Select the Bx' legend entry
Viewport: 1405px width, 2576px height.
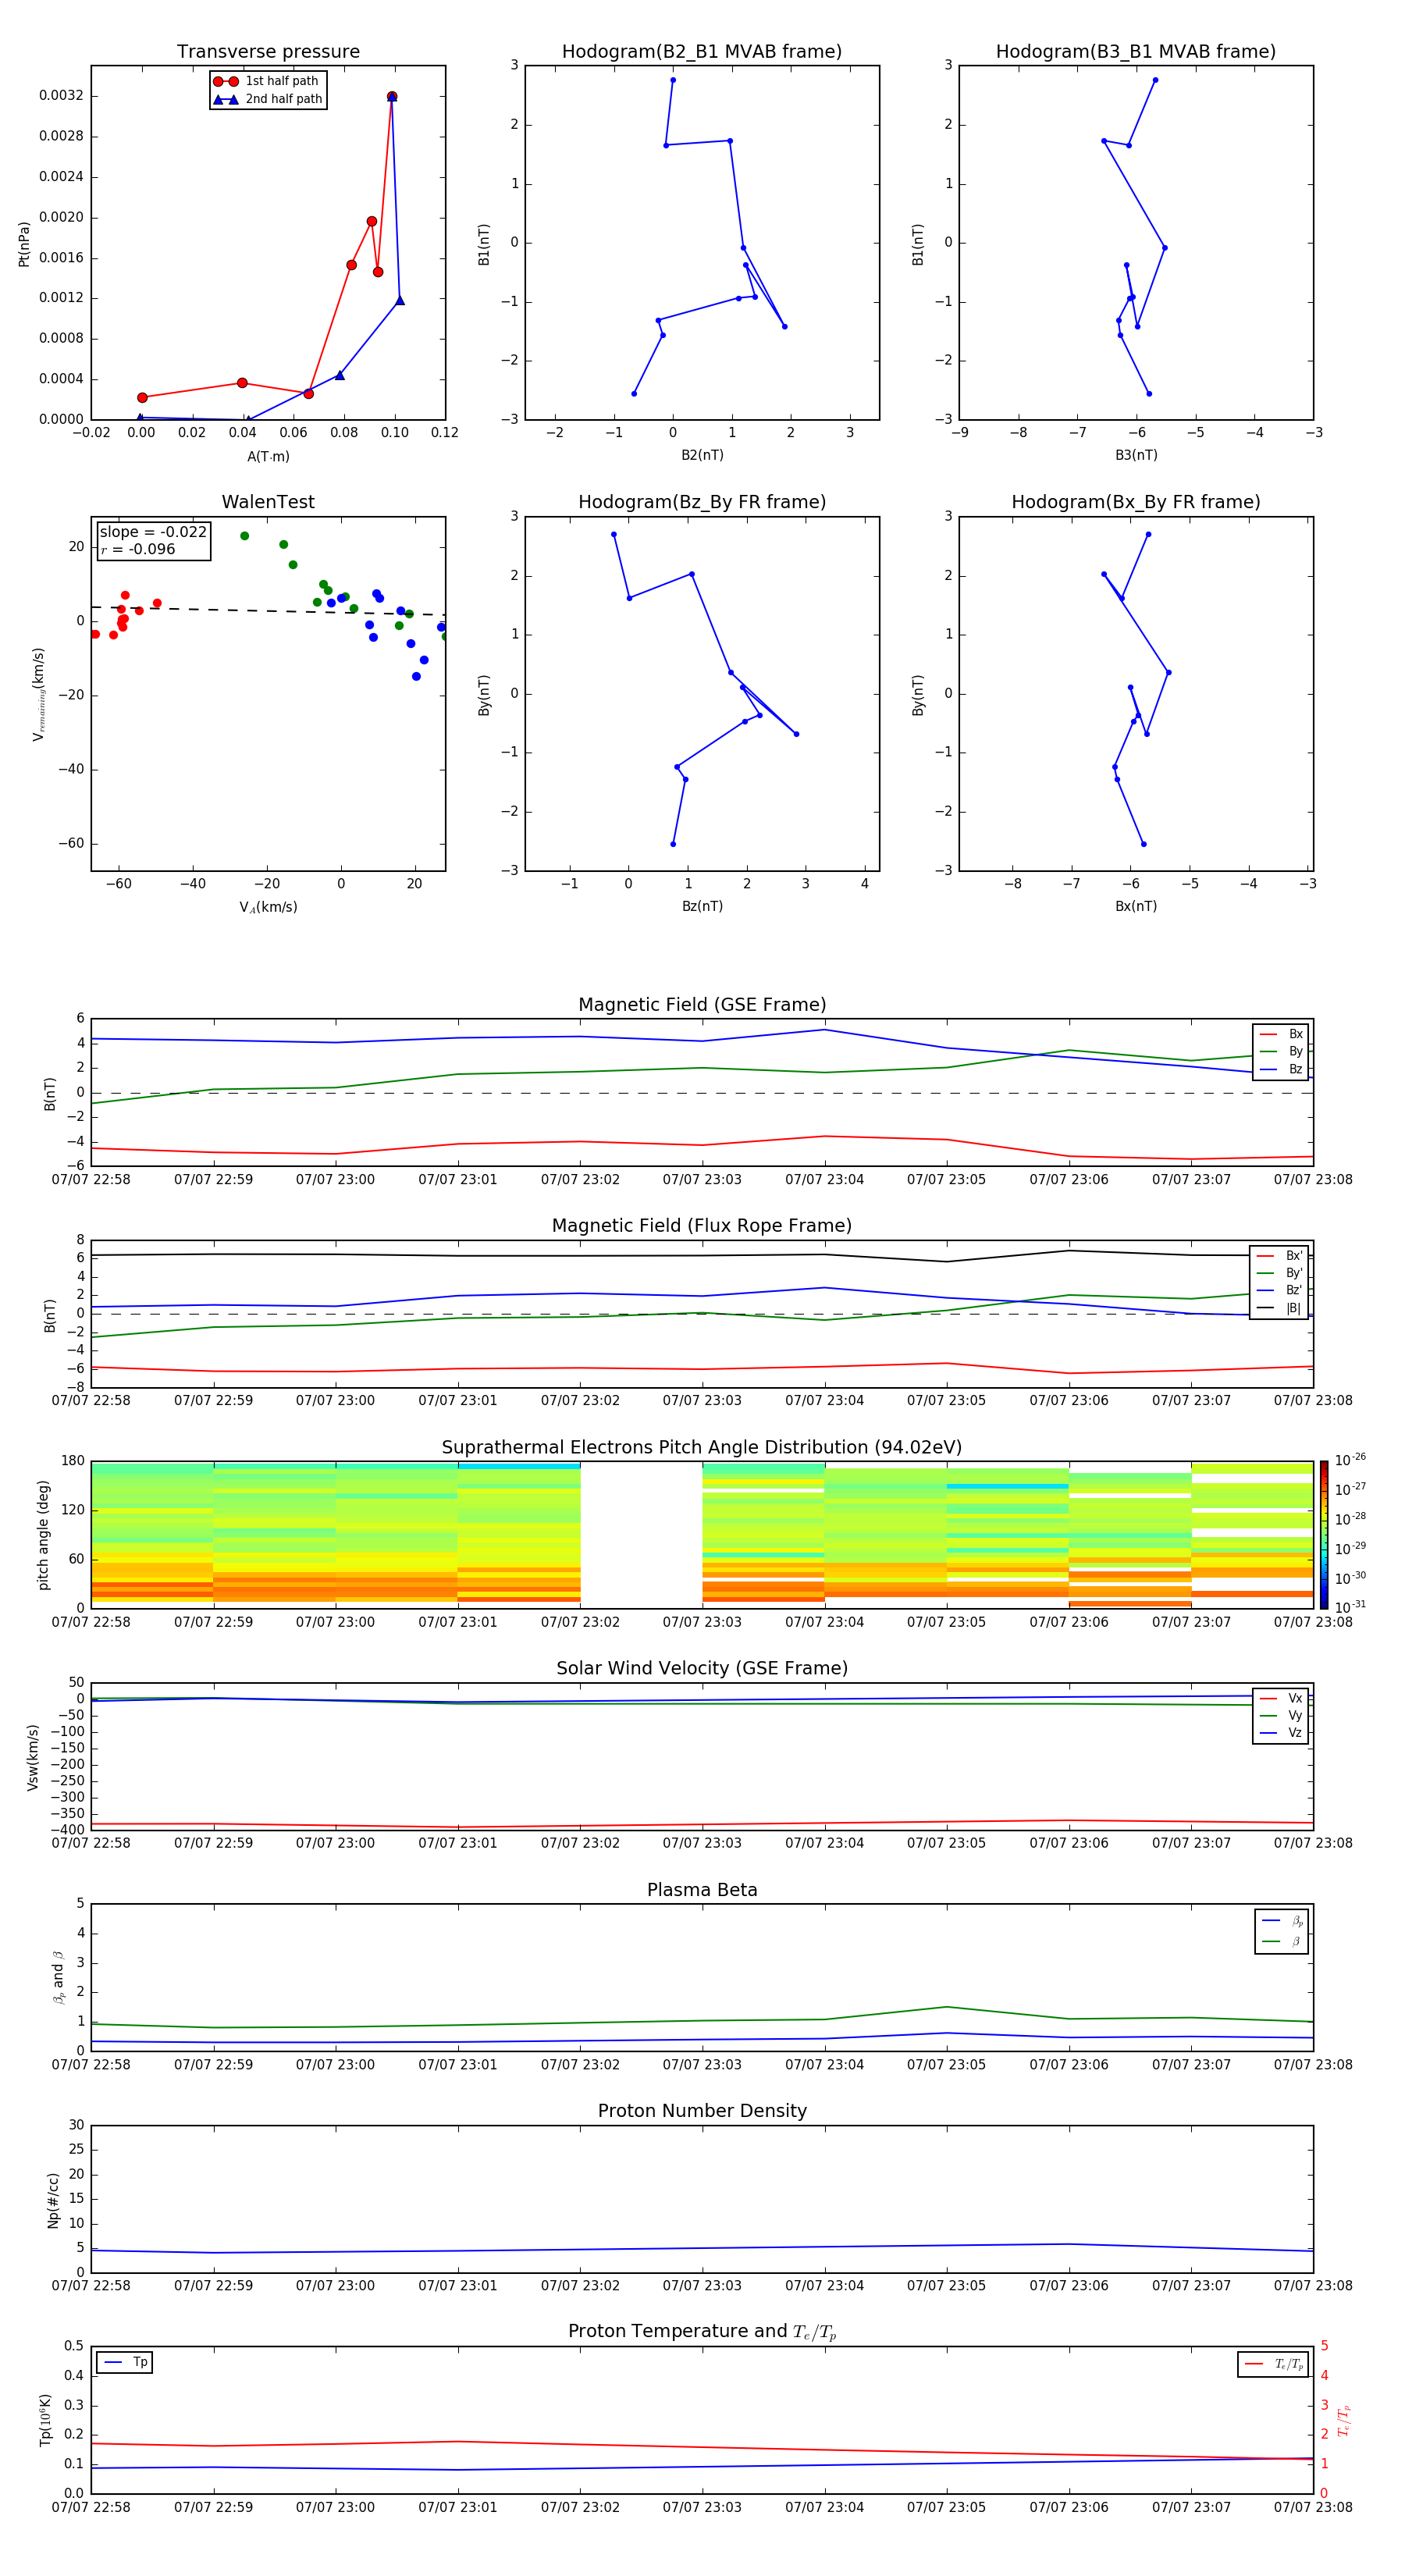1280,1256
